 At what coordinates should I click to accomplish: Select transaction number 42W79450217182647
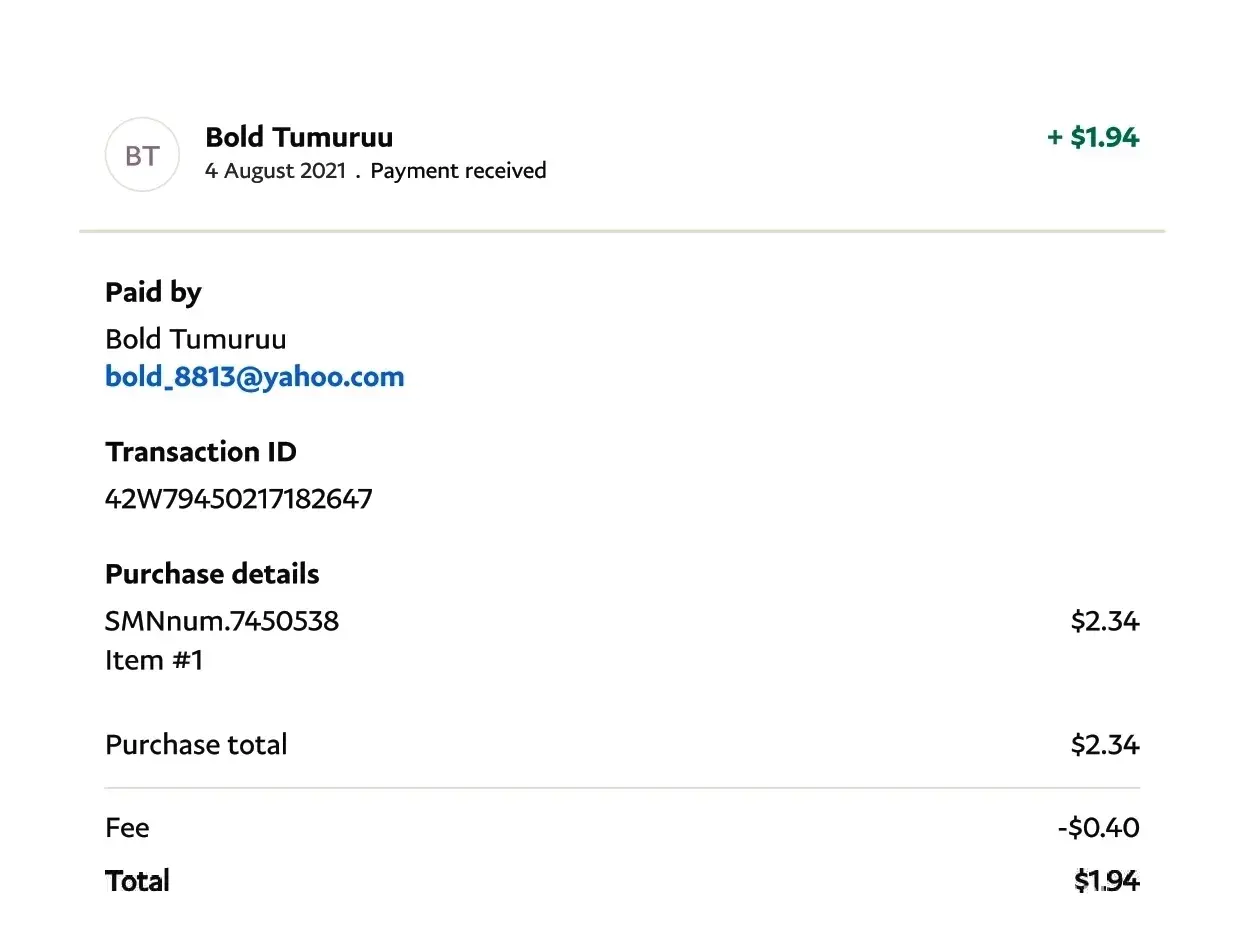point(238,498)
